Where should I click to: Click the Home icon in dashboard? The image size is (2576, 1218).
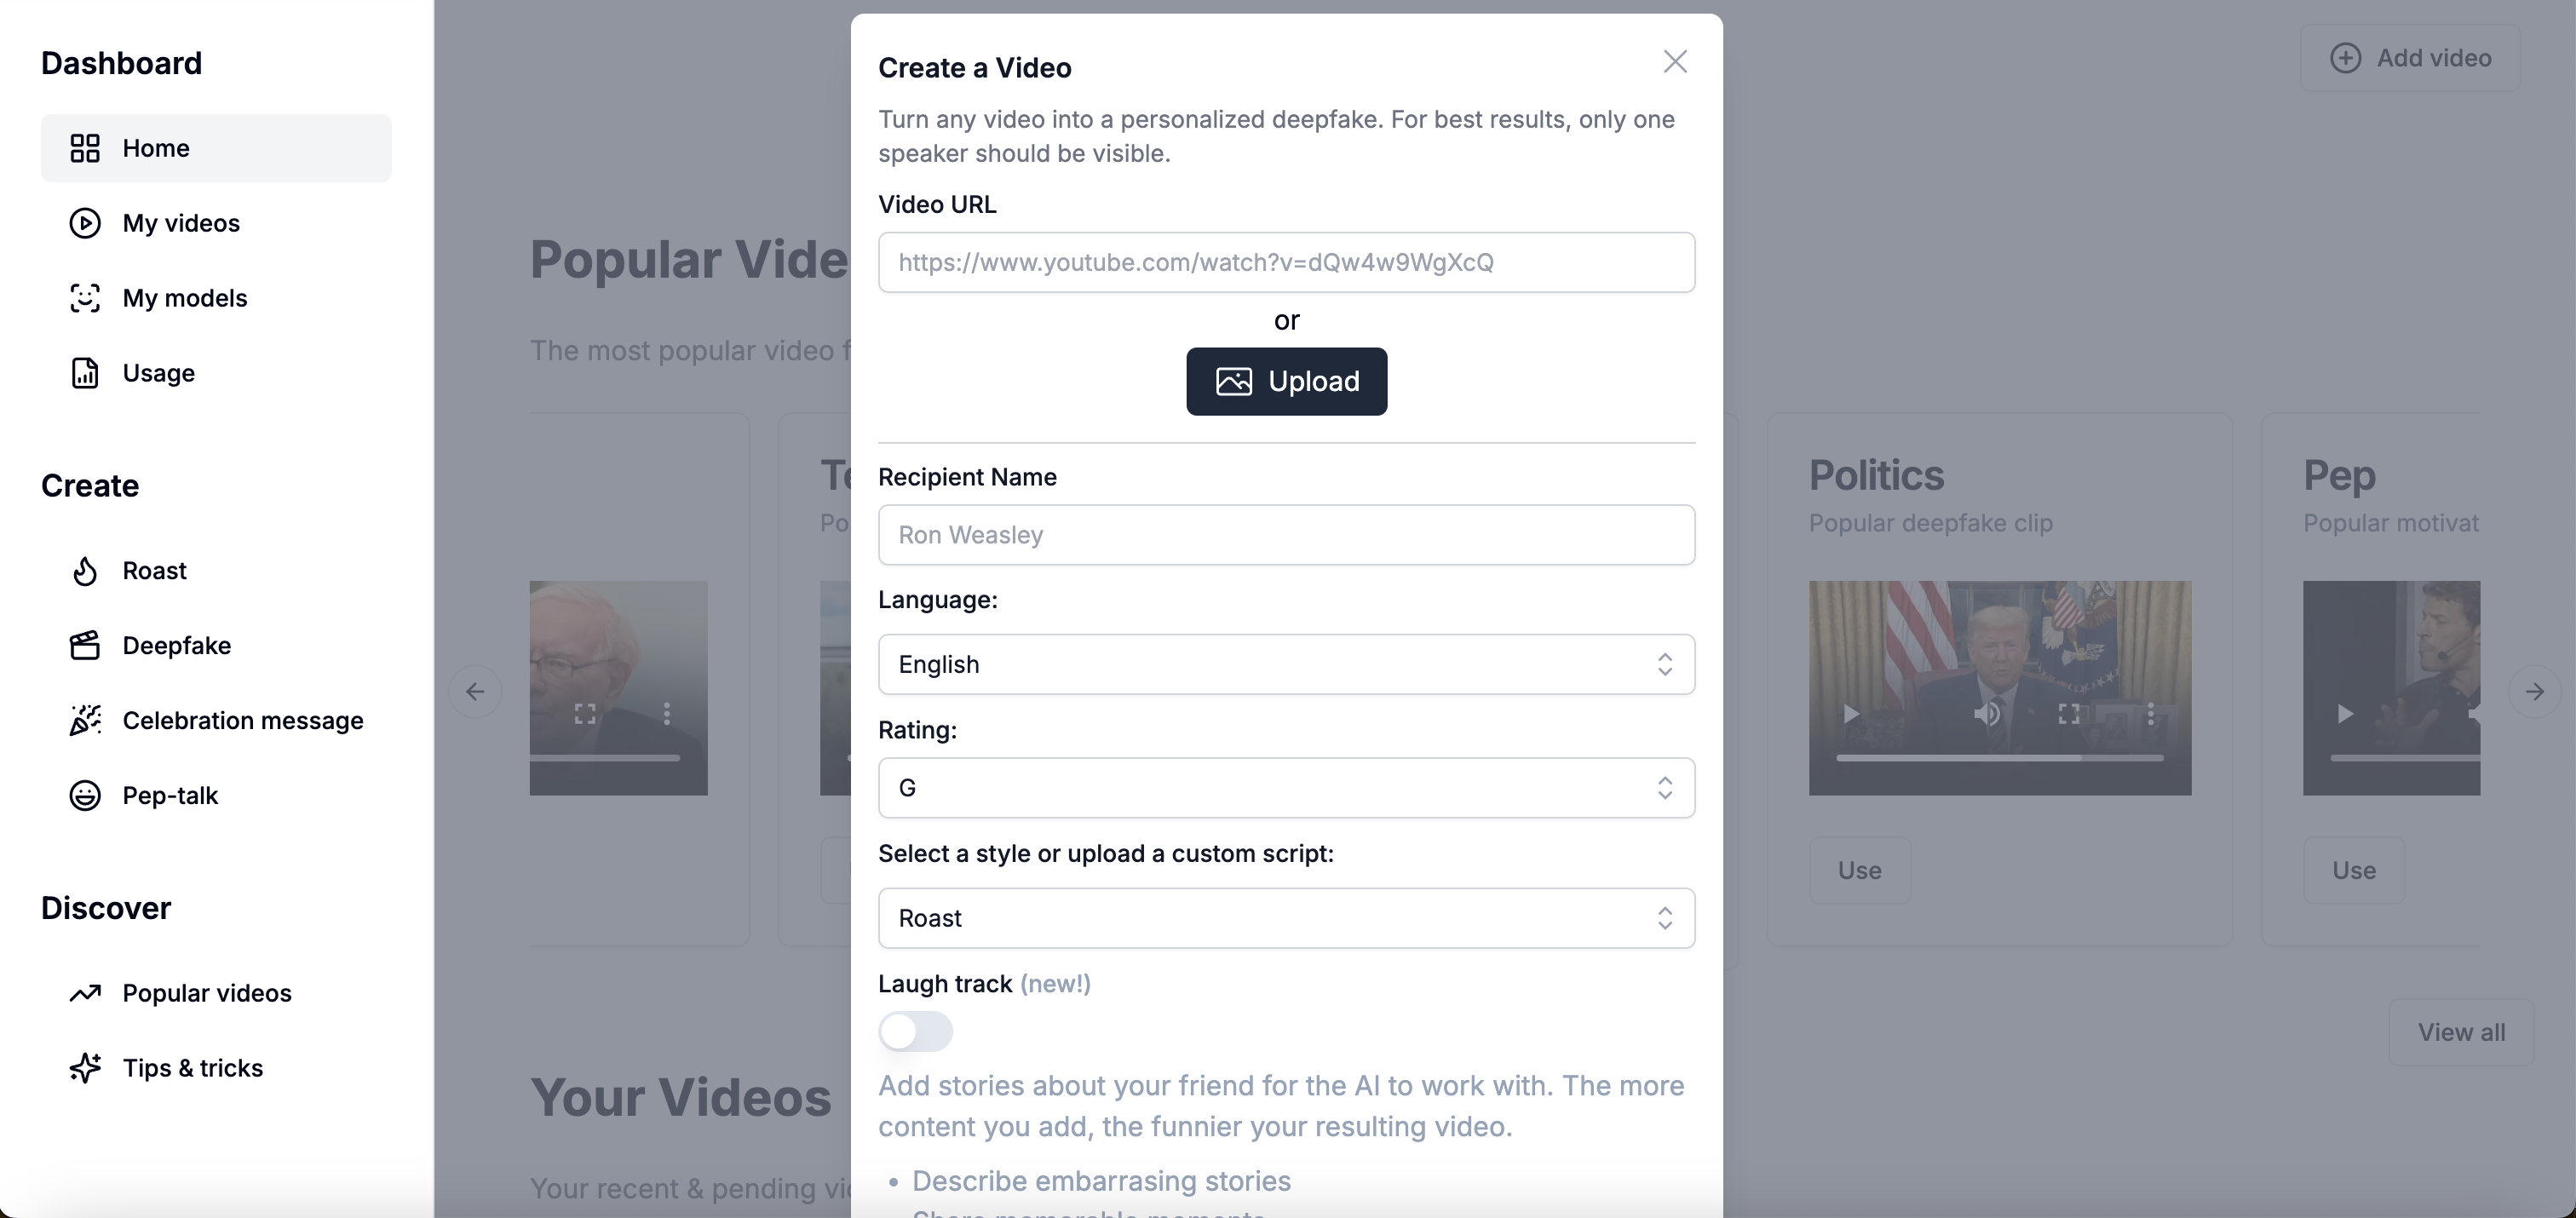83,148
